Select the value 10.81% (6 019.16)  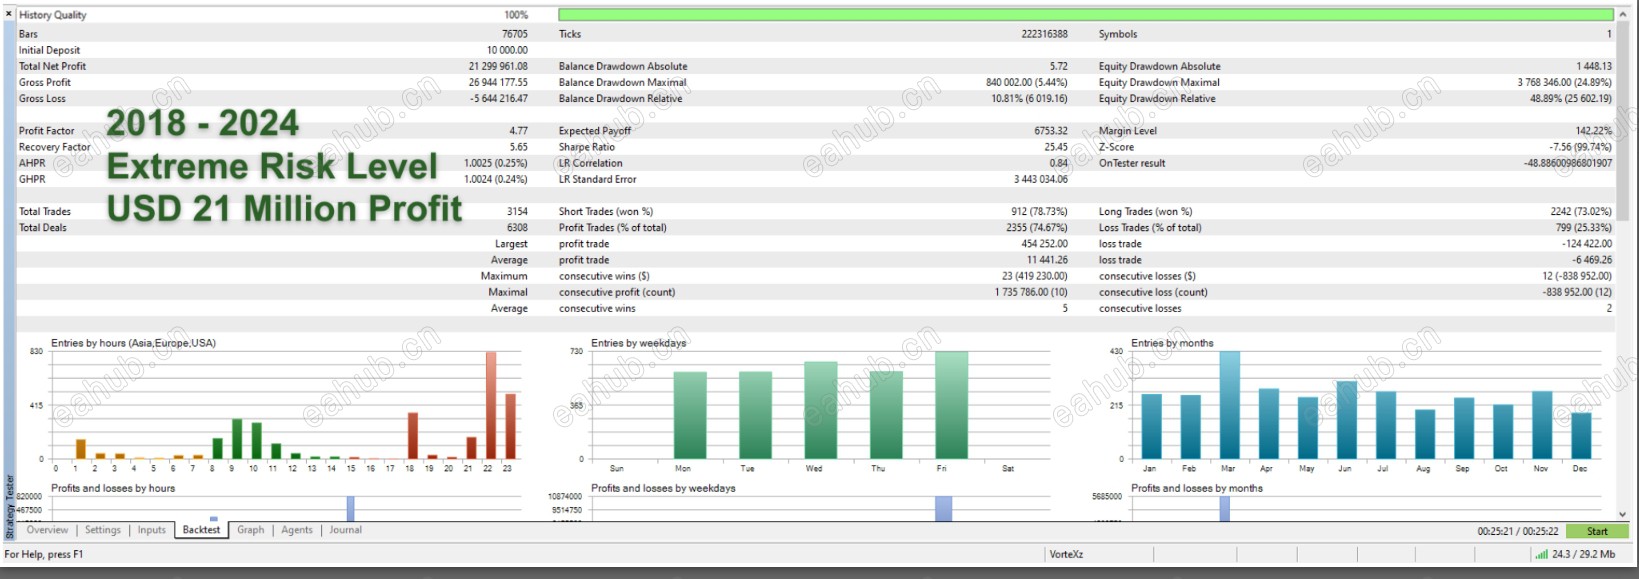coord(1029,98)
